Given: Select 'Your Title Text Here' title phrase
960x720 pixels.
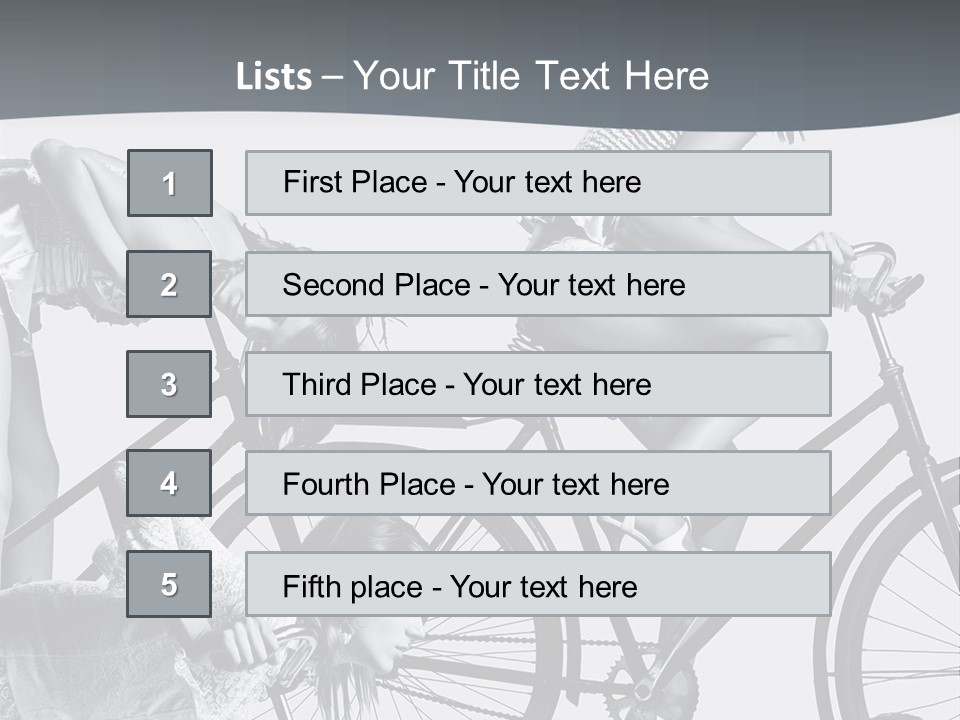Looking at the screenshot, I should click(531, 76).
